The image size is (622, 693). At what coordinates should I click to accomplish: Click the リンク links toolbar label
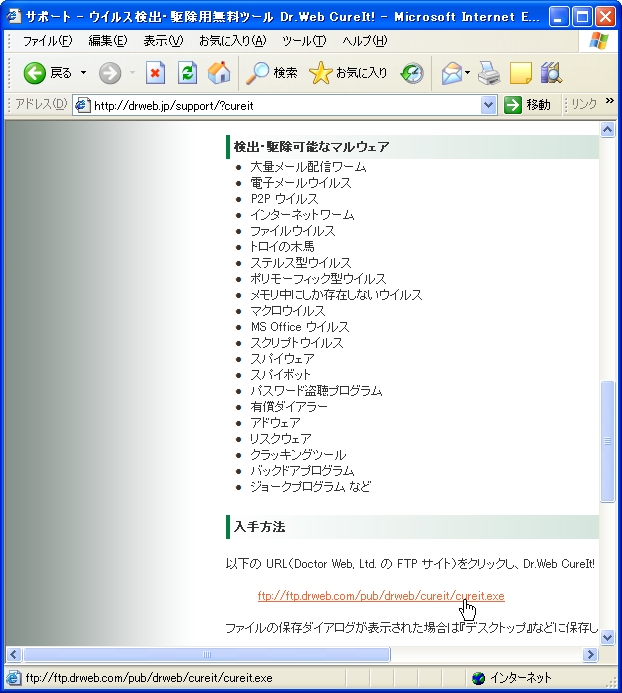pos(584,104)
